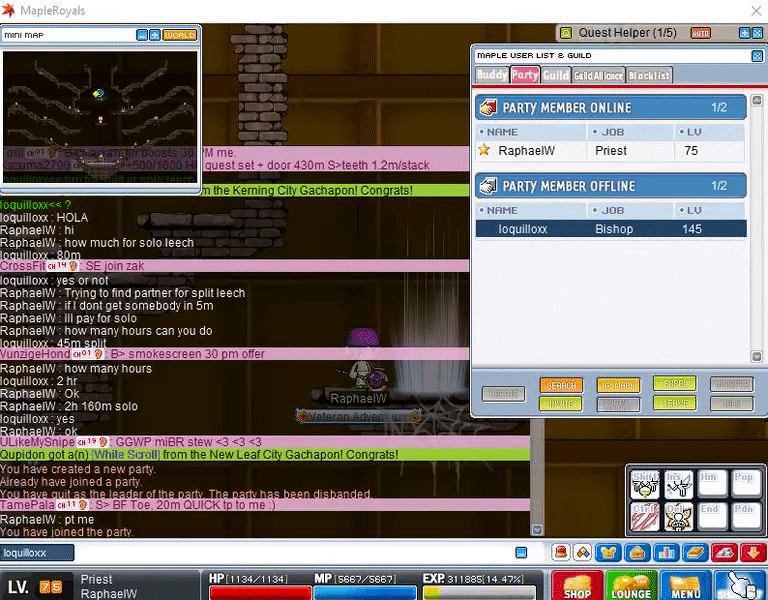This screenshot has height=600, width=768.
Task: Click the empty Hm quick slot
Action: coord(712,484)
